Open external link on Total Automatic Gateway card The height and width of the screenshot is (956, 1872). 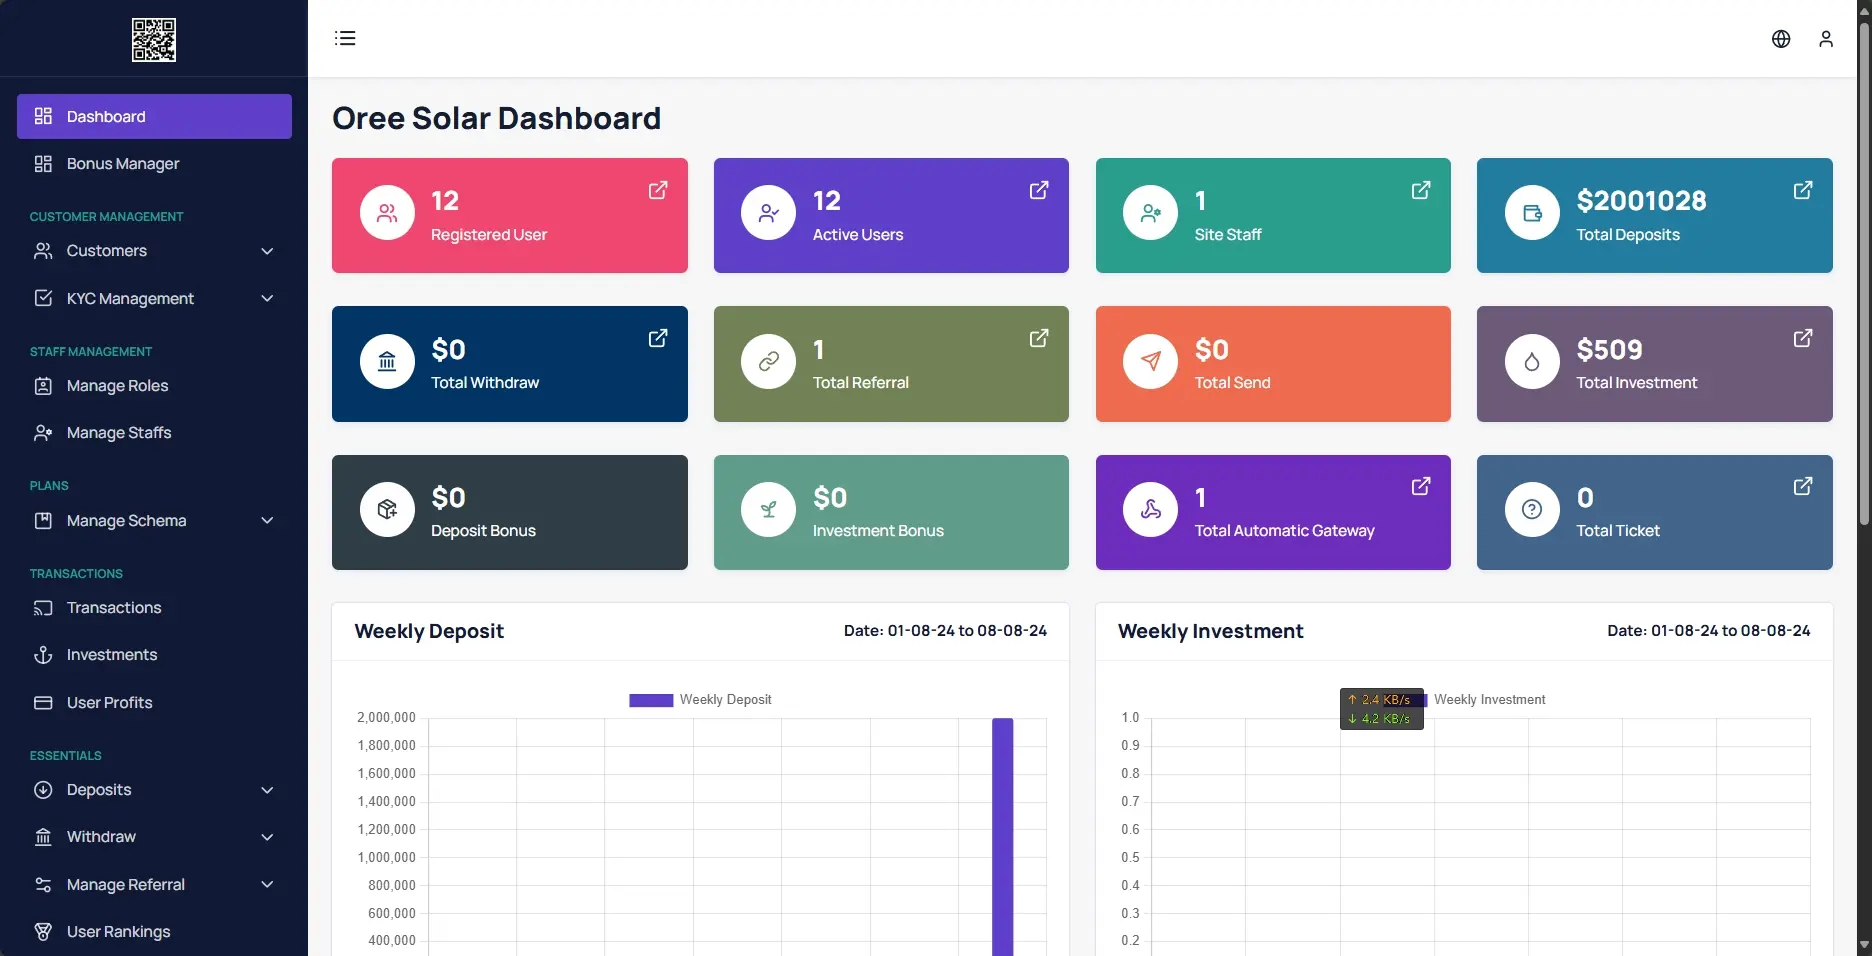coord(1420,487)
